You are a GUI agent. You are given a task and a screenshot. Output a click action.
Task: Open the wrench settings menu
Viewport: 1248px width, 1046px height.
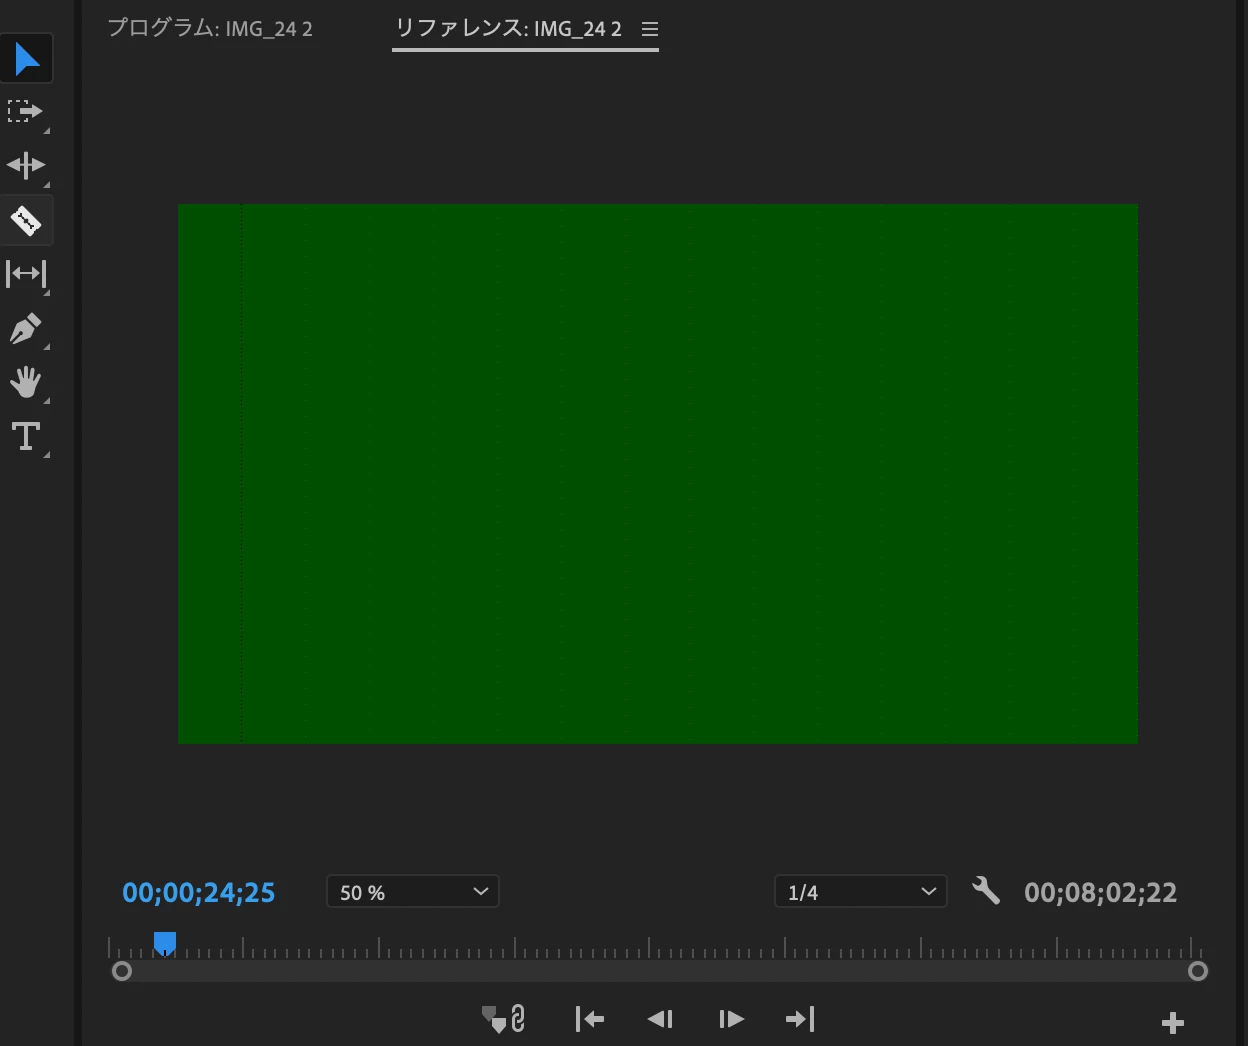986,891
